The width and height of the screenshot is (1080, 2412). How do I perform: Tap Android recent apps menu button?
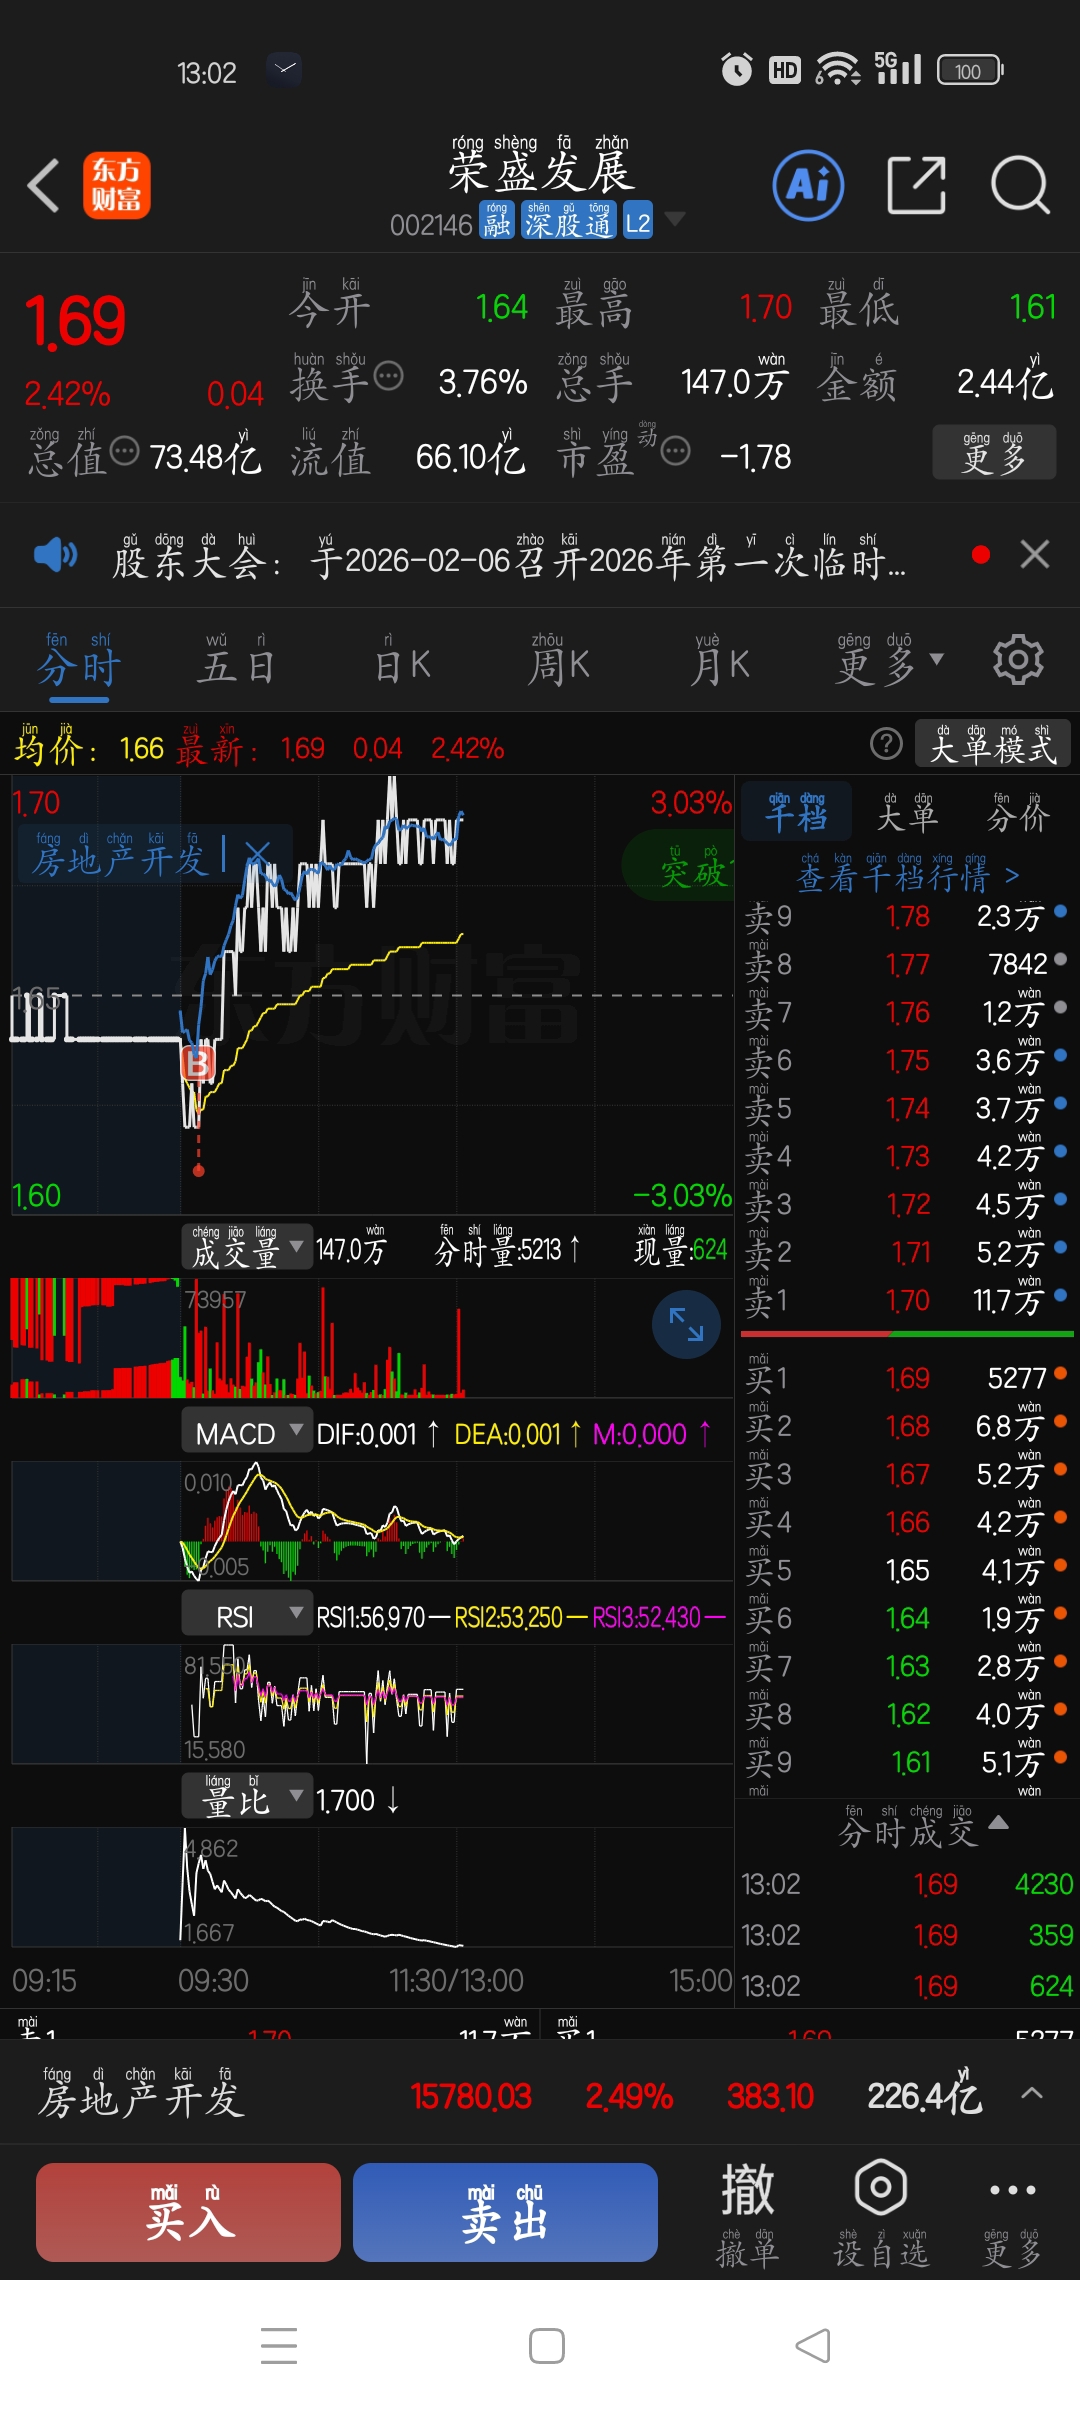(279, 2346)
